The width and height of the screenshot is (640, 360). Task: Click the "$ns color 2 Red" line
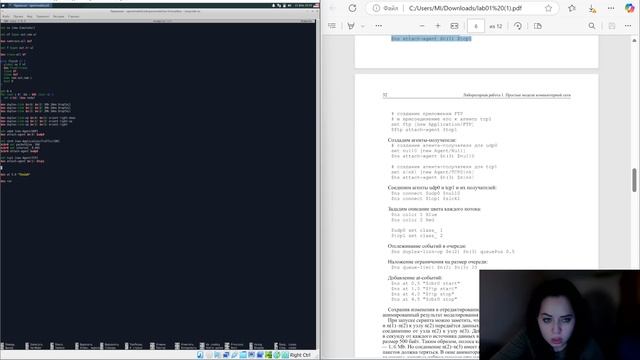pyautogui.click(x=413, y=220)
